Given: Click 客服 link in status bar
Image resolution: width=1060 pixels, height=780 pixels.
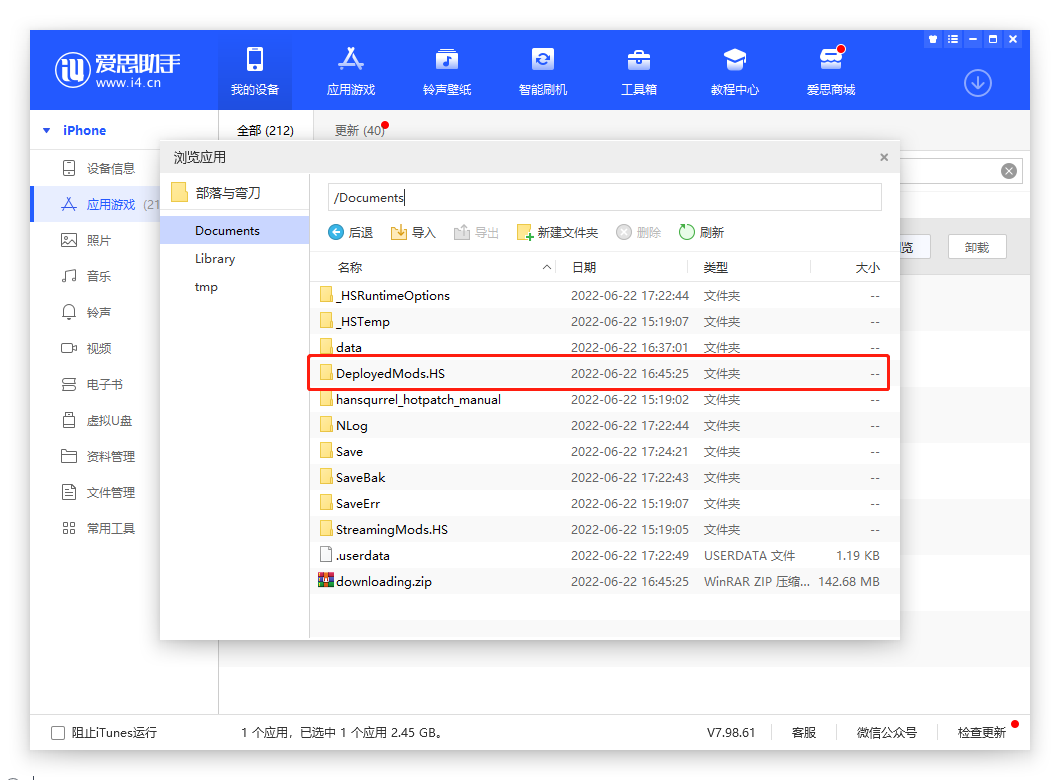Looking at the screenshot, I should tap(804, 733).
